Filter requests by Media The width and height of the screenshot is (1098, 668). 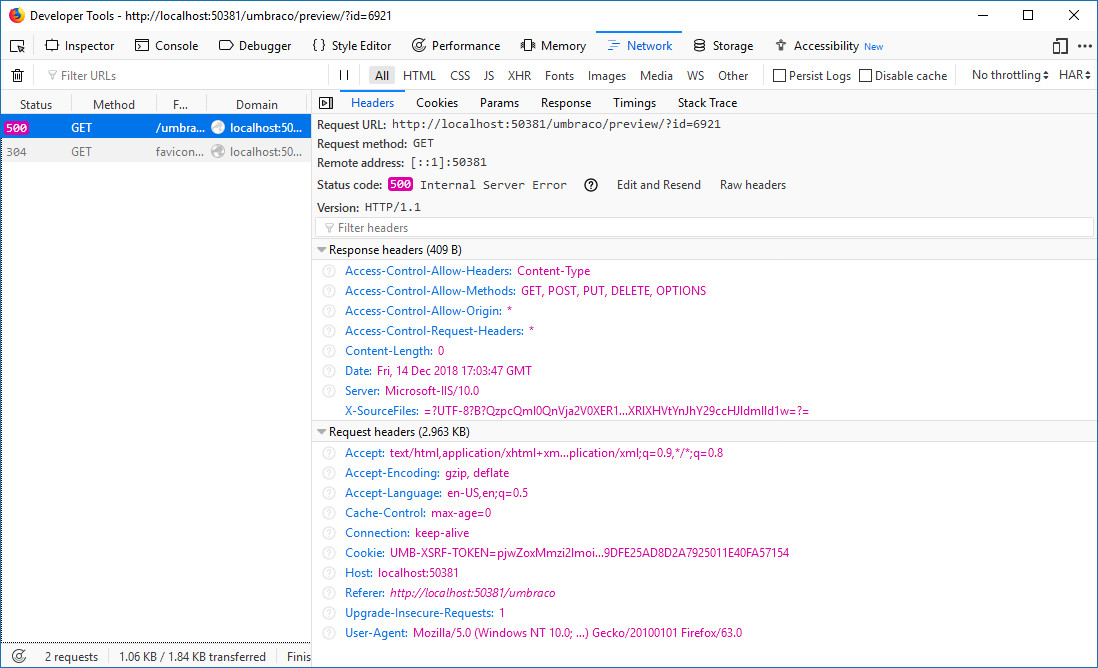(656, 76)
